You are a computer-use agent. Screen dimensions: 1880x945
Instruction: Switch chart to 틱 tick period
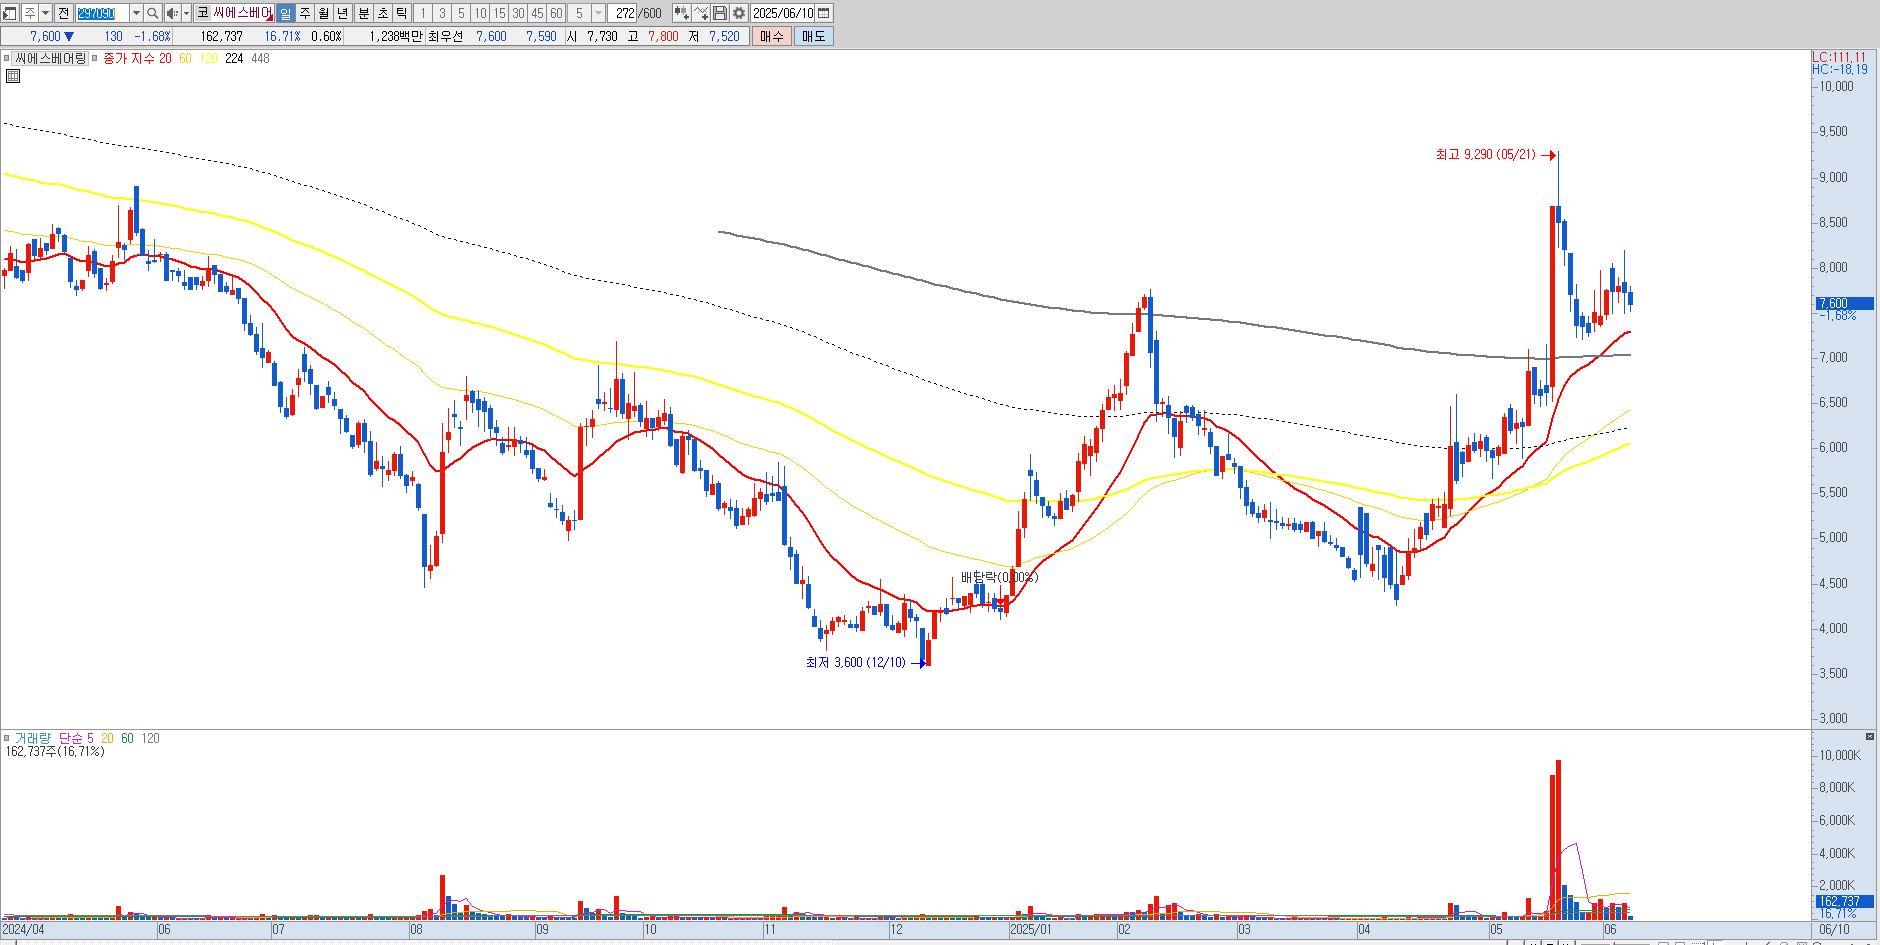(401, 13)
